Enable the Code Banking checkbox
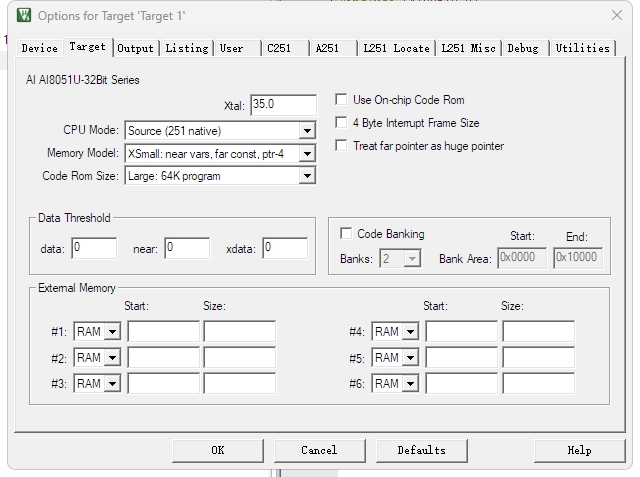Screen dimensions: 640x477 coord(346,233)
